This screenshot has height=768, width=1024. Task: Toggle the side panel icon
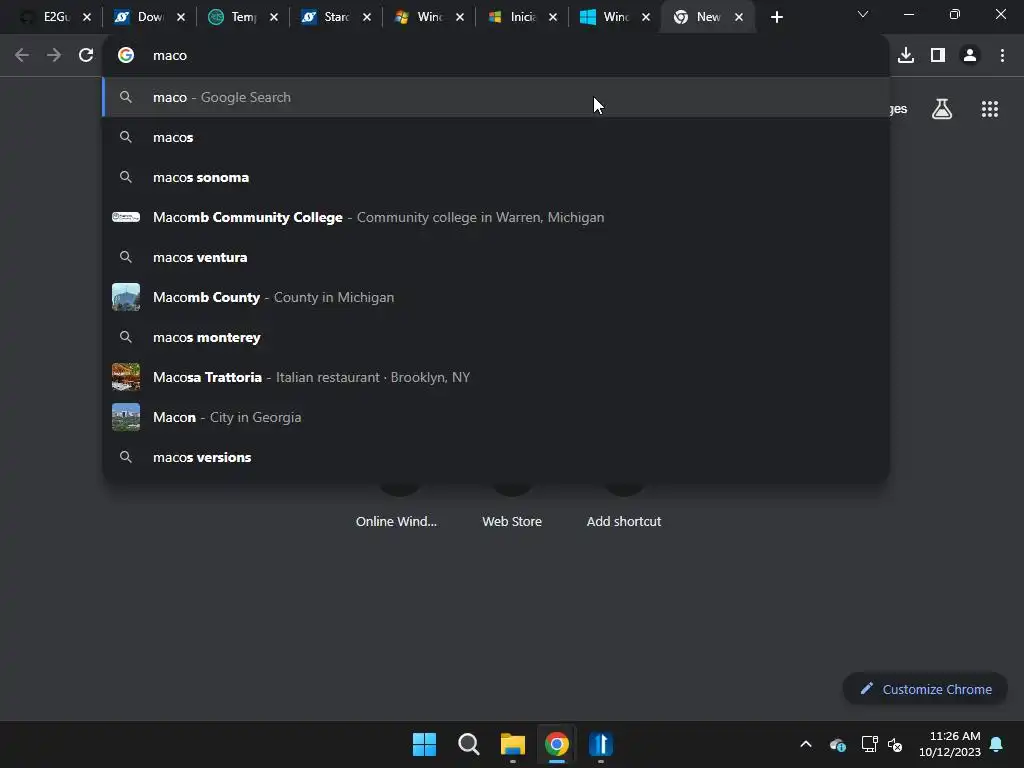coord(938,56)
